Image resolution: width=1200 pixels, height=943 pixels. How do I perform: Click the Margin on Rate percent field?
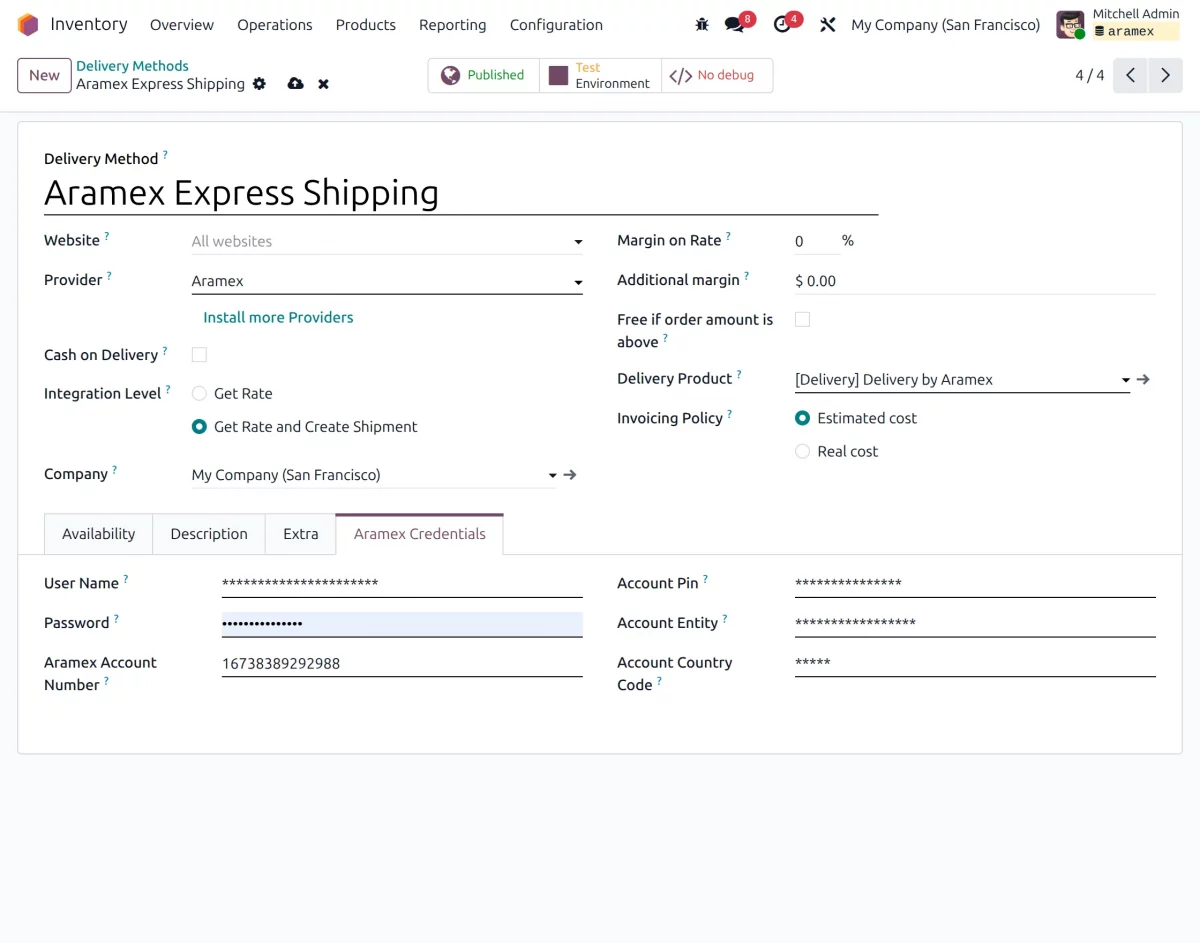816,241
